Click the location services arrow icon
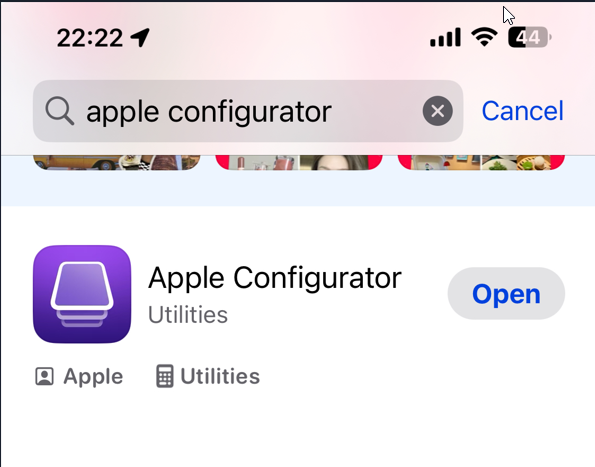This screenshot has width=595, height=467. pyautogui.click(x=140, y=38)
